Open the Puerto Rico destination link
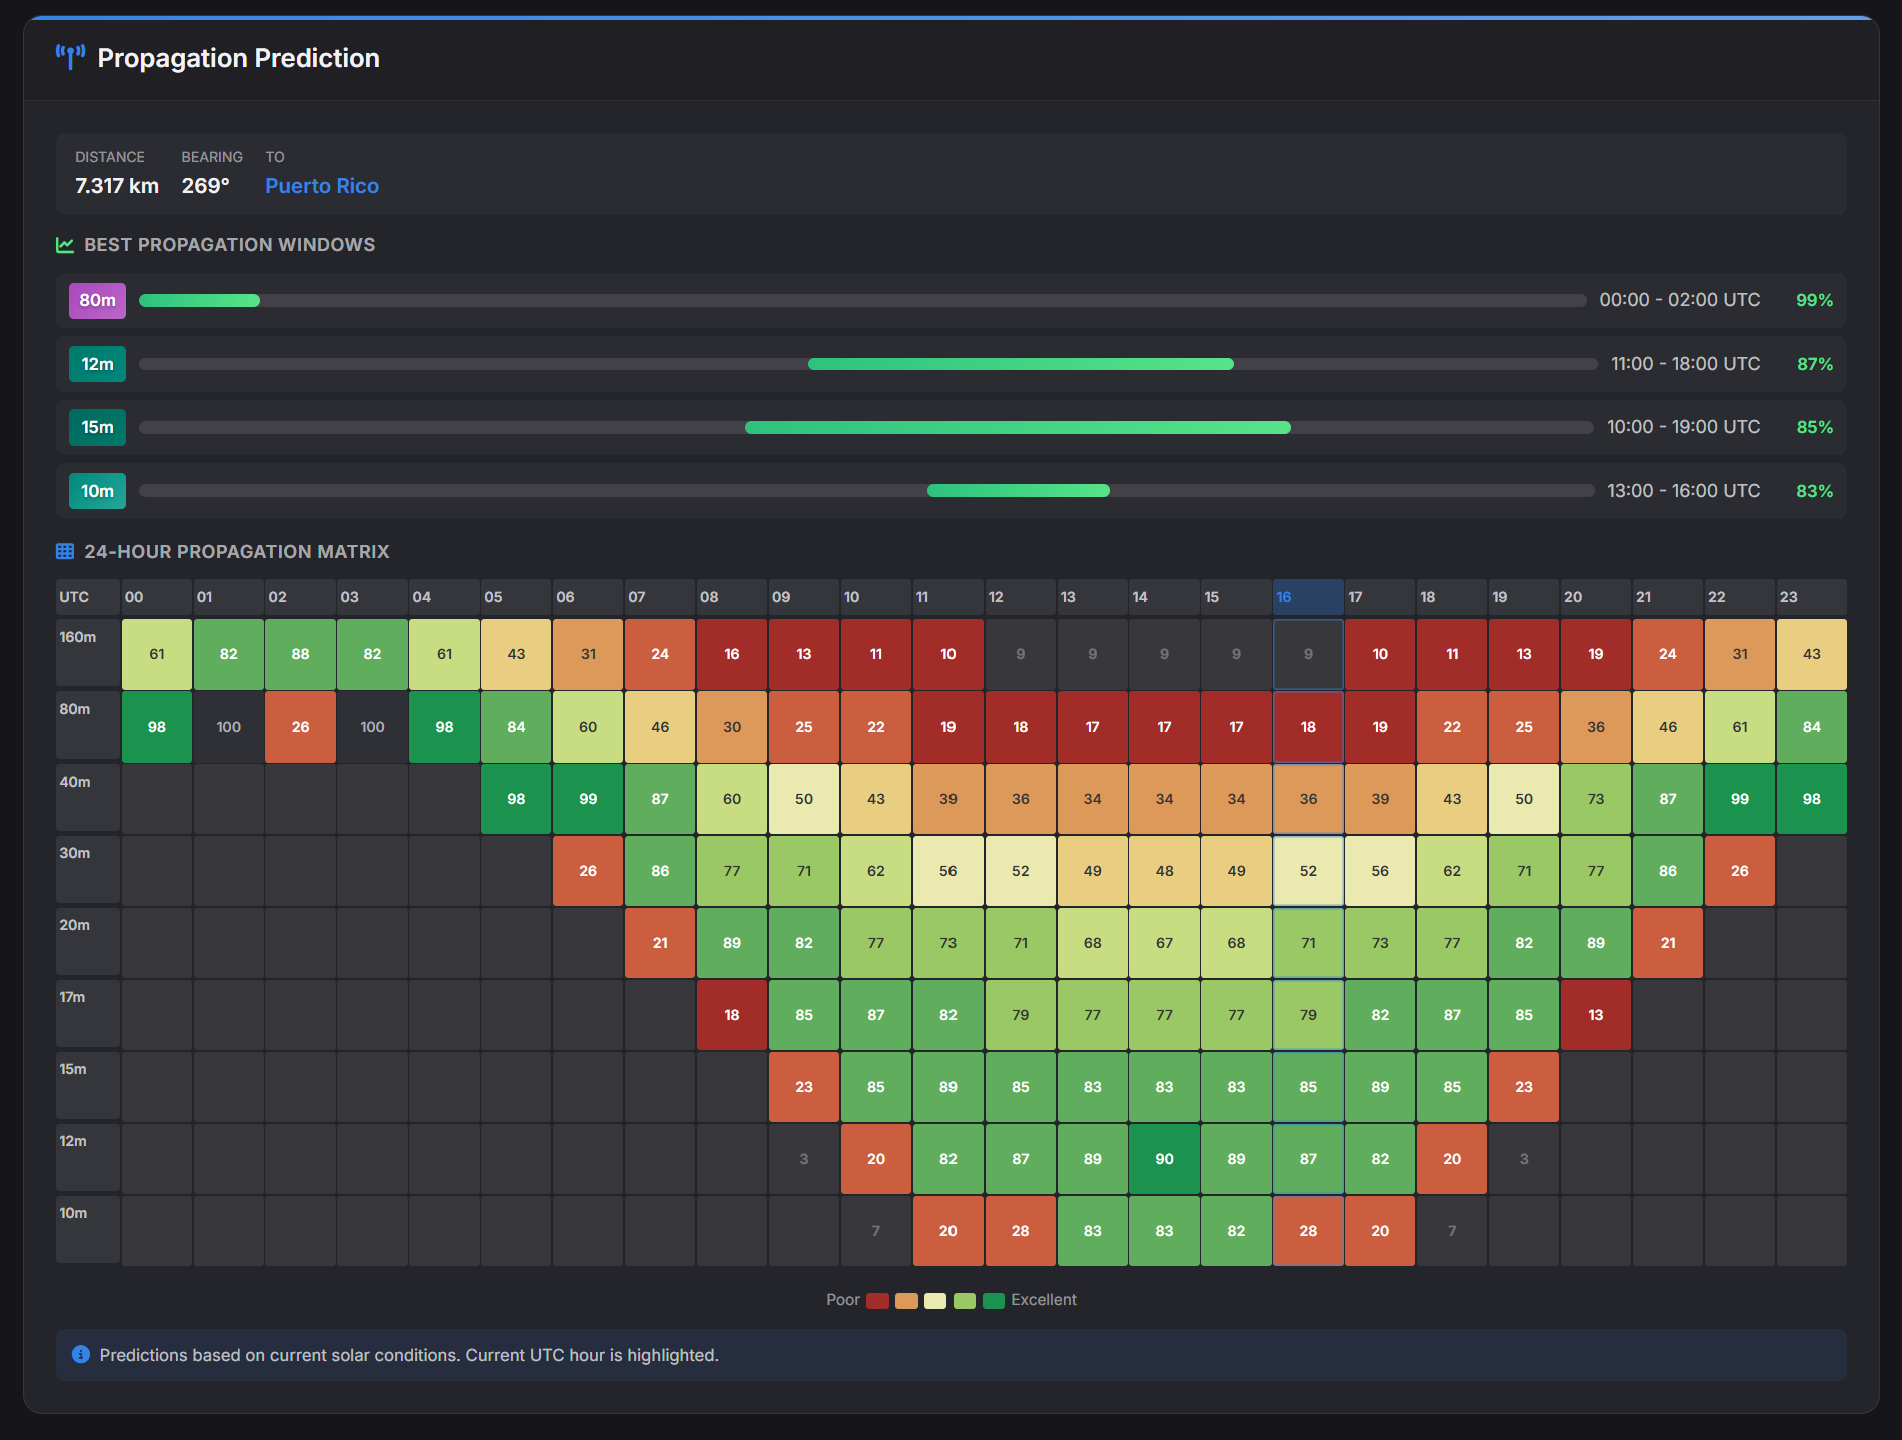The image size is (1902, 1440). tap(321, 186)
